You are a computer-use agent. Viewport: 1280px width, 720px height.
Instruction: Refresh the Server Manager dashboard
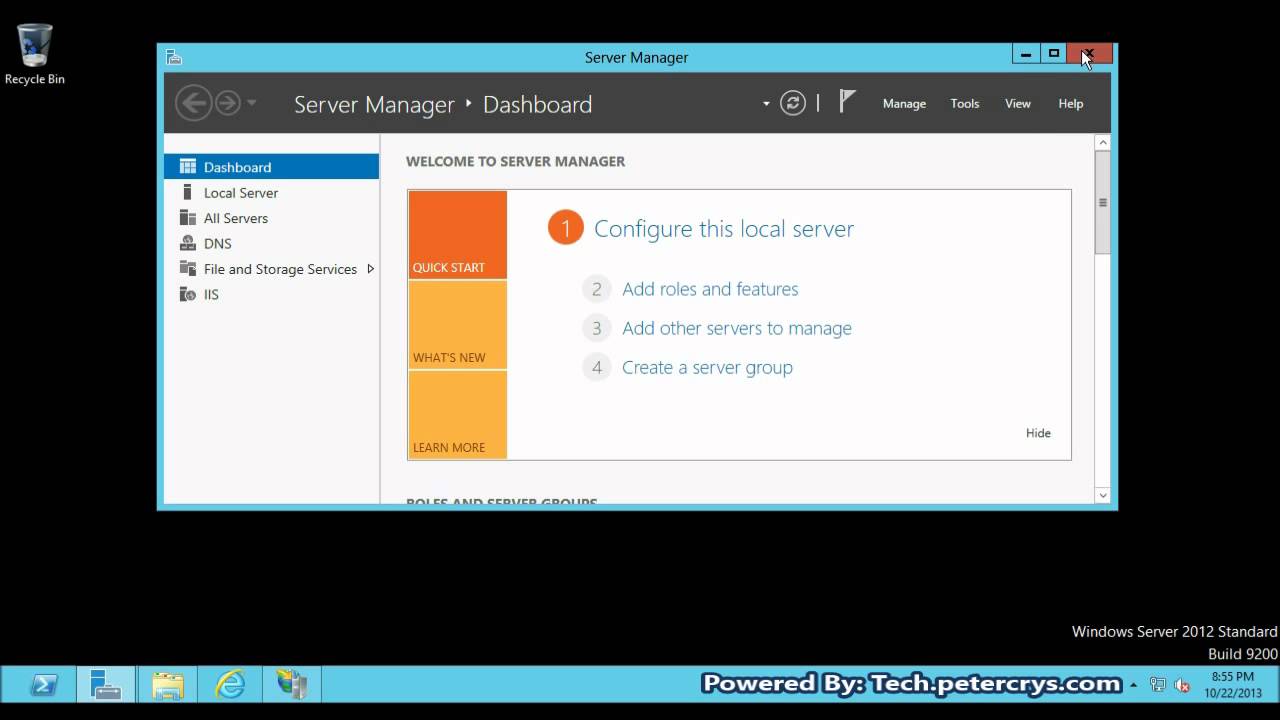click(x=793, y=103)
